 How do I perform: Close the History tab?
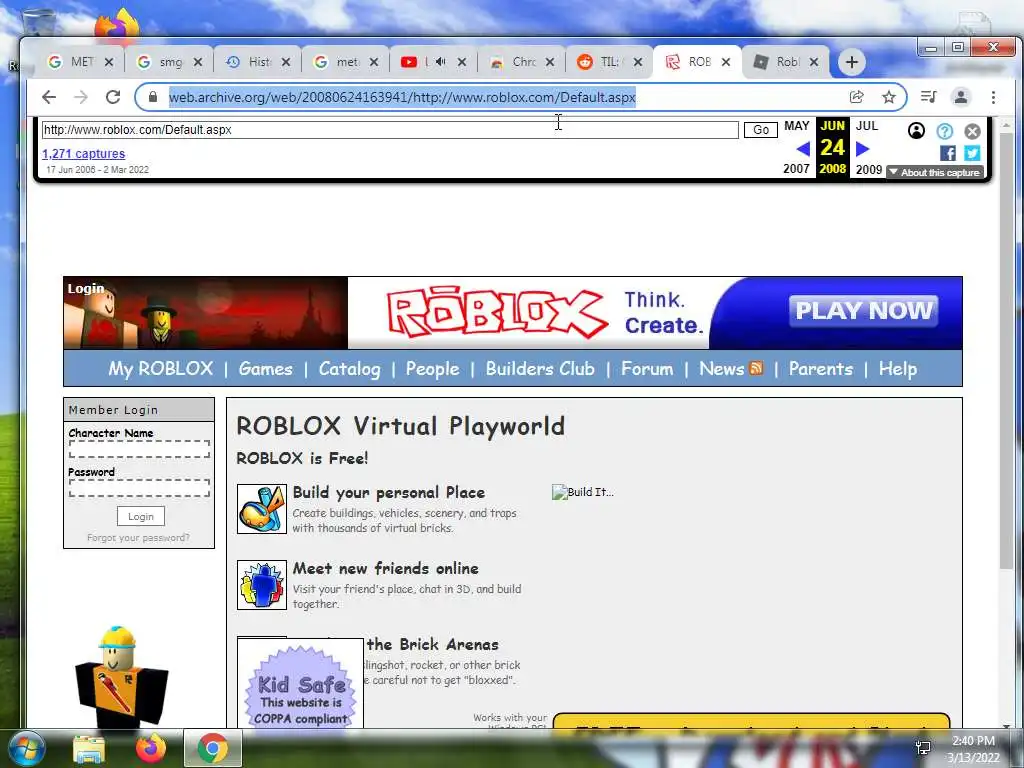tap(286, 62)
